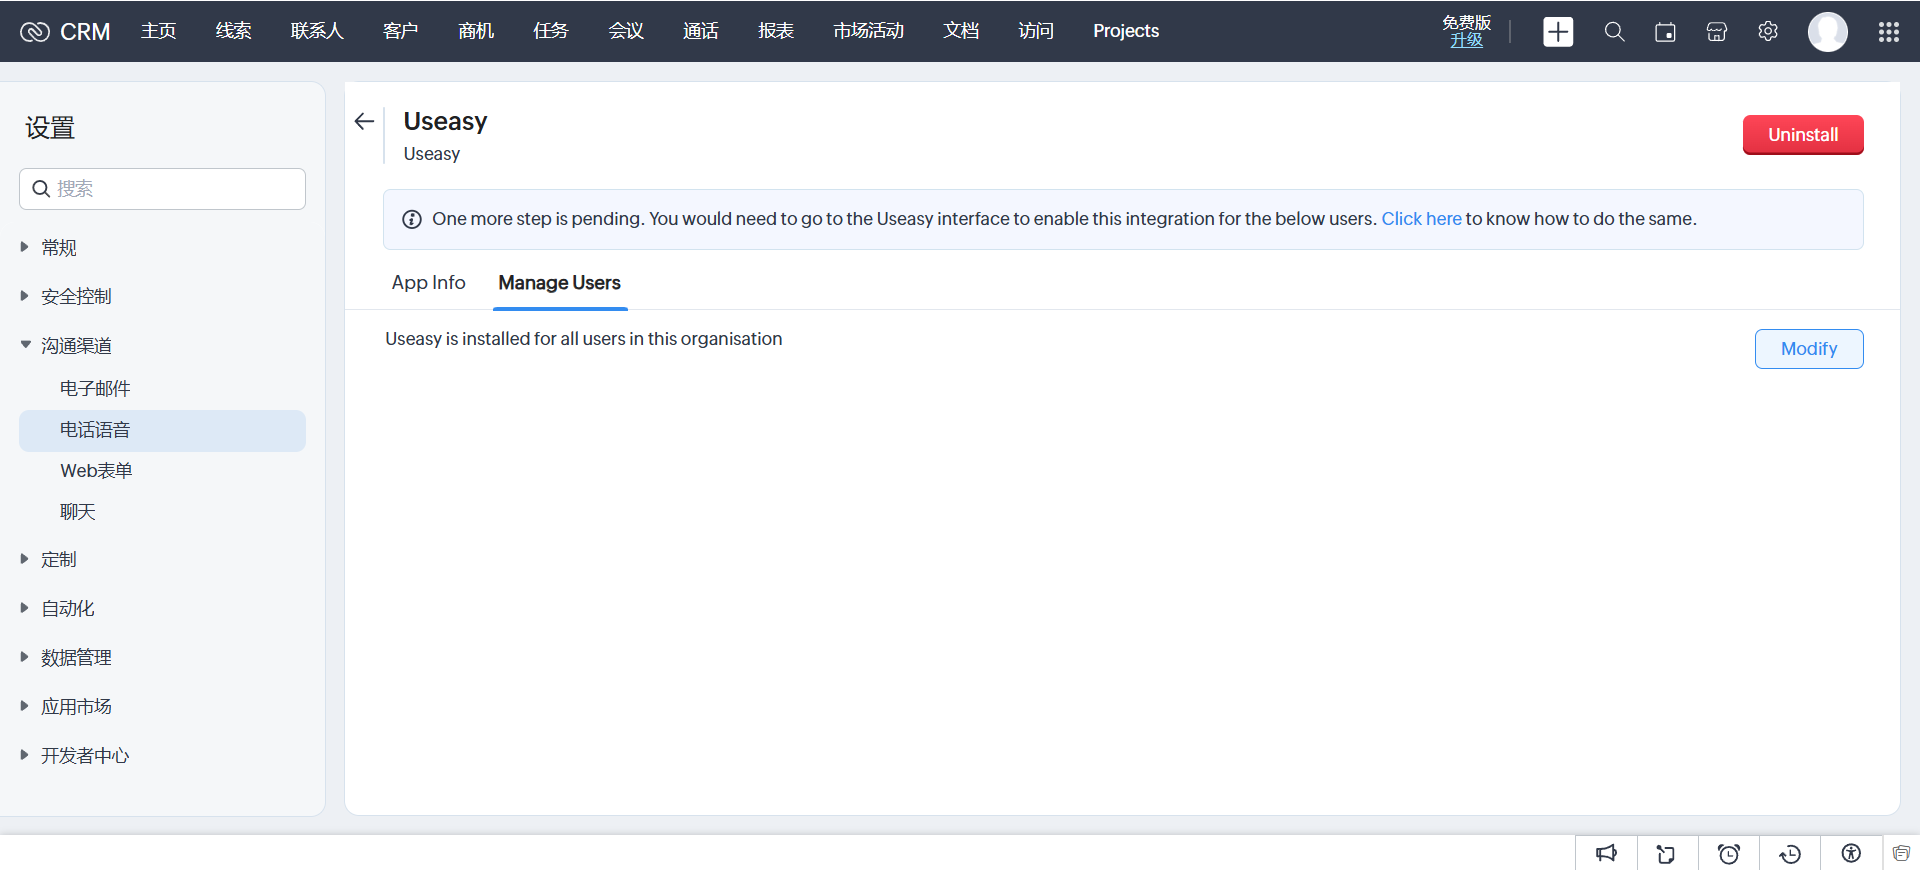Screen dimensions: 1920x870
Task: Open the apps grid launcher
Action: pos(1889,32)
